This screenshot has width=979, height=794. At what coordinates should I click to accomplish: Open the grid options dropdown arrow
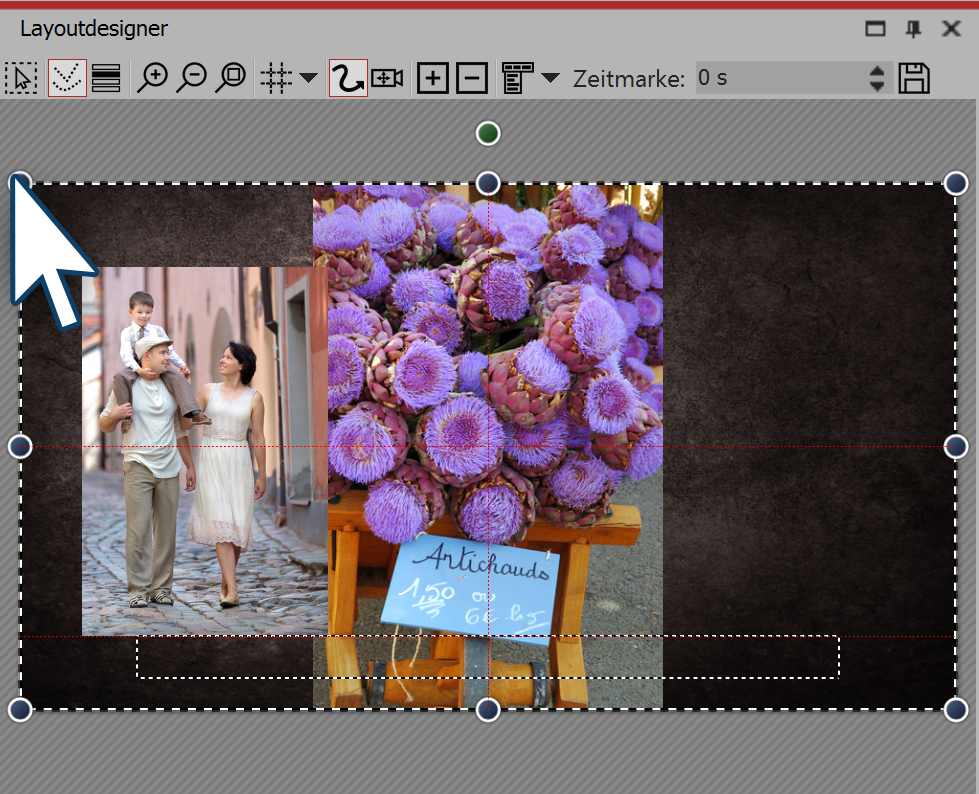[x=308, y=77]
